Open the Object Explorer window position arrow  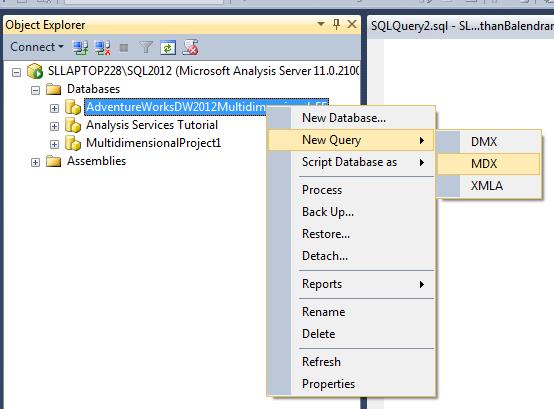pyautogui.click(x=321, y=24)
